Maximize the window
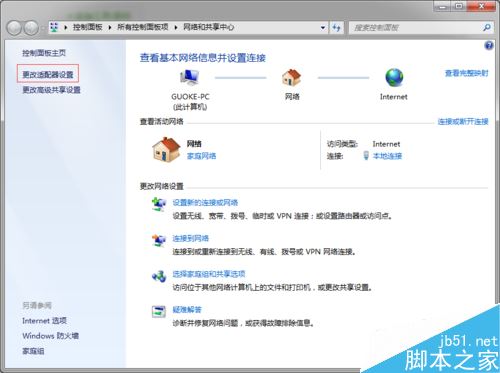Image resolution: width=500 pixels, height=373 pixels. [459, 6]
